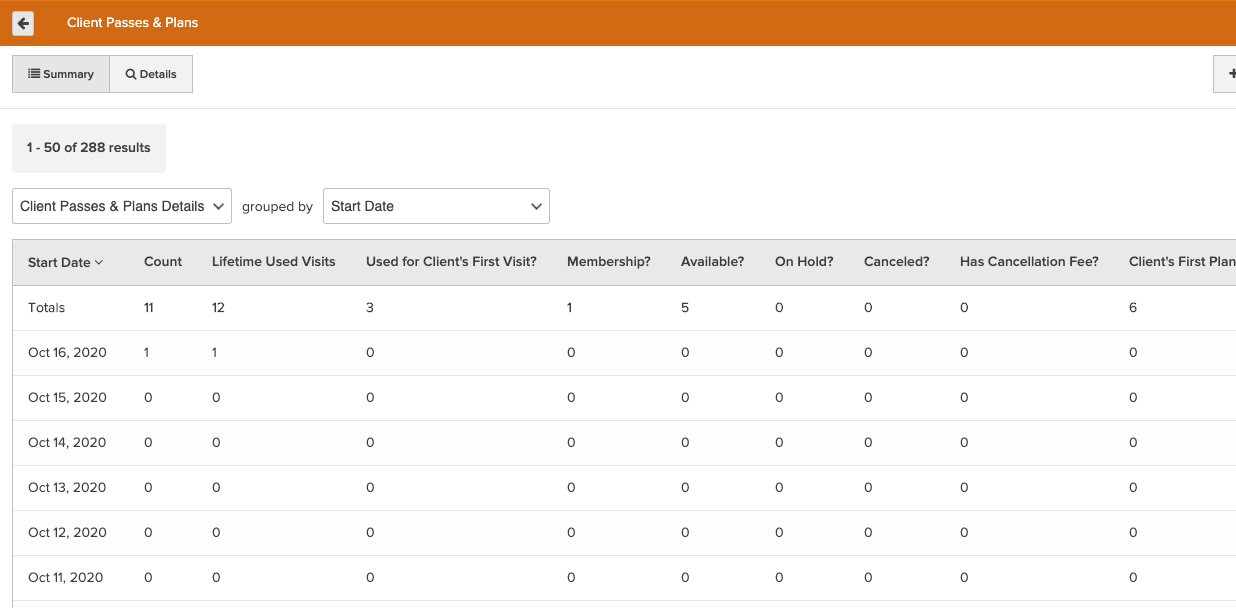Click the Canceled? column header
Viewport: 1236px width, 608px height.
pos(896,261)
